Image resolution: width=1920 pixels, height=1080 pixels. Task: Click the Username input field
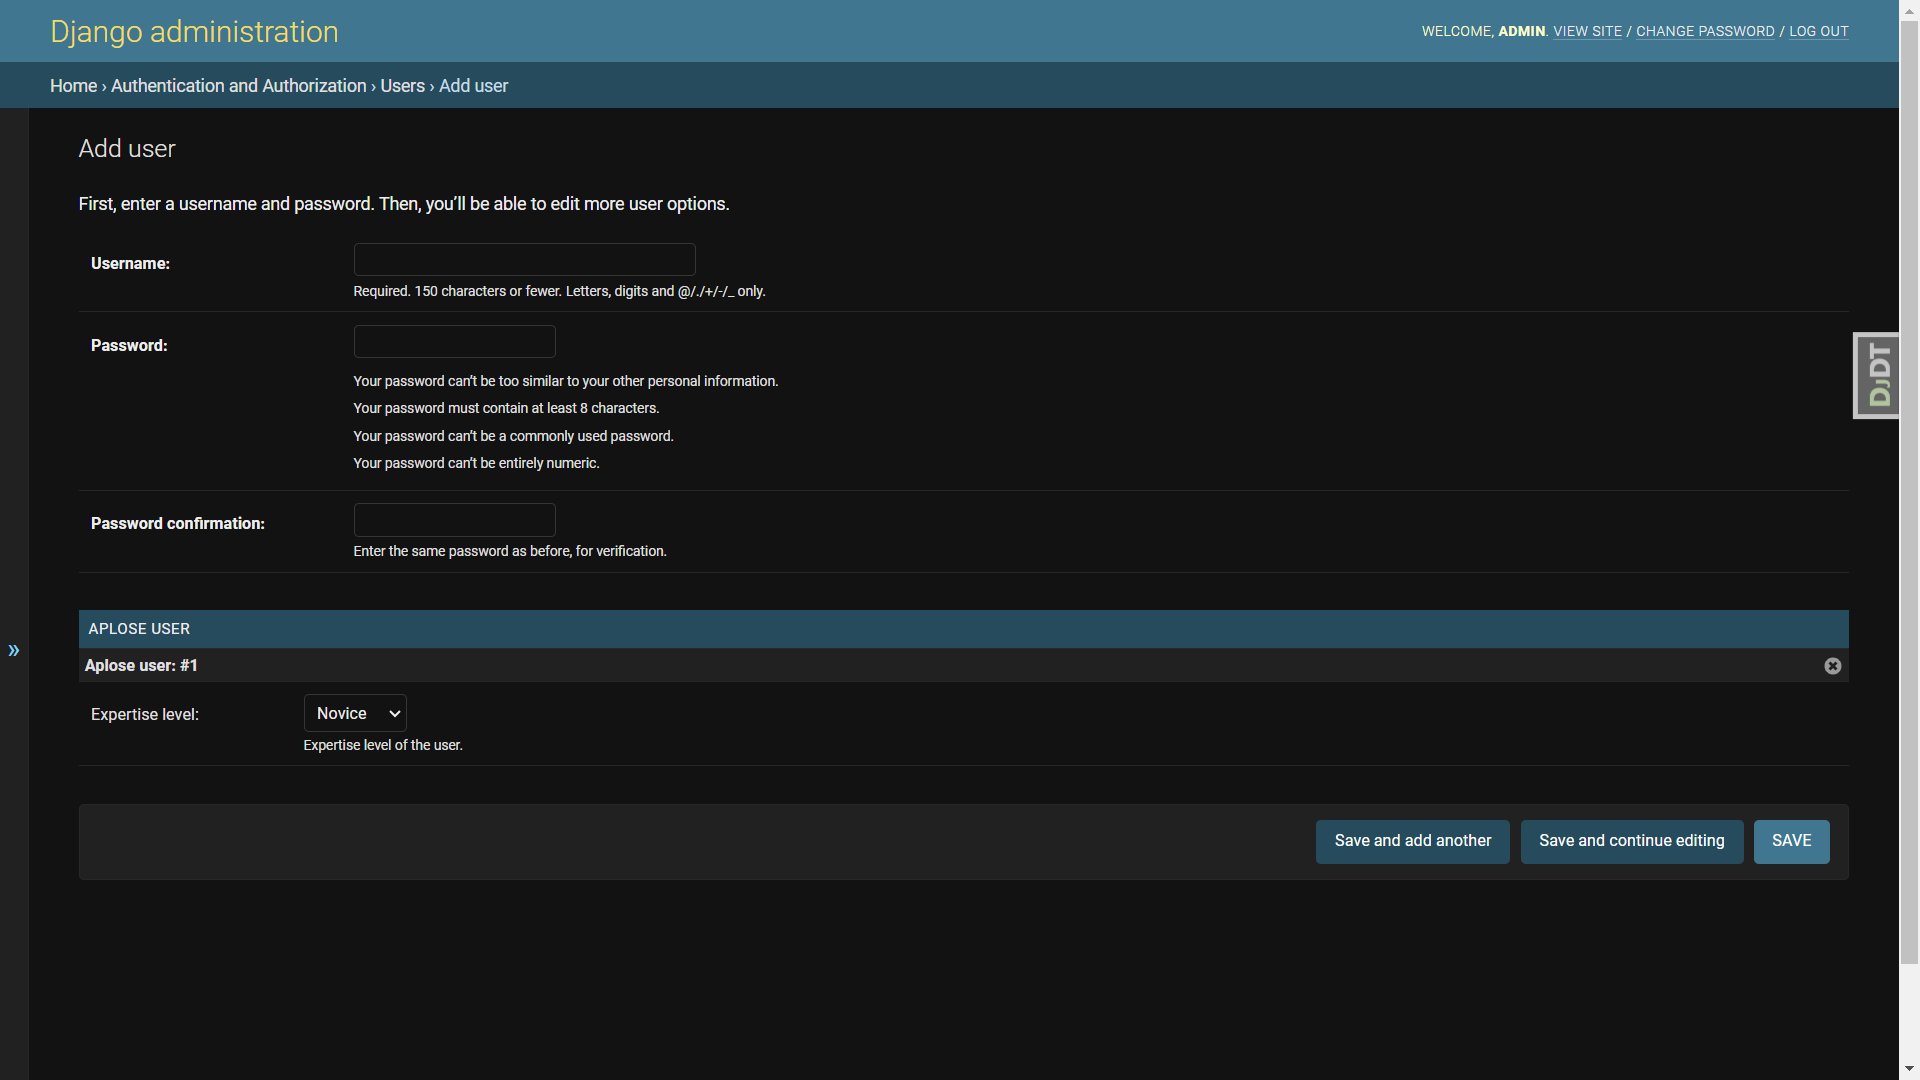524,260
